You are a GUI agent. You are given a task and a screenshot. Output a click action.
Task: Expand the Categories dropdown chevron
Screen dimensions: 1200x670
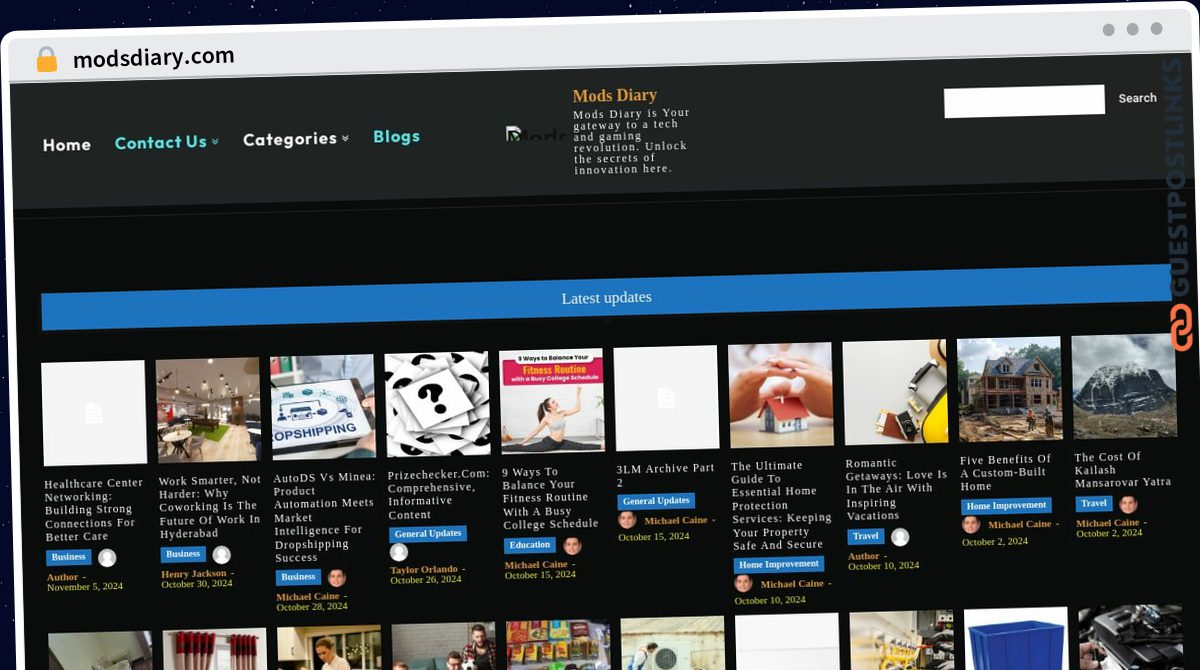click(345, 138)
